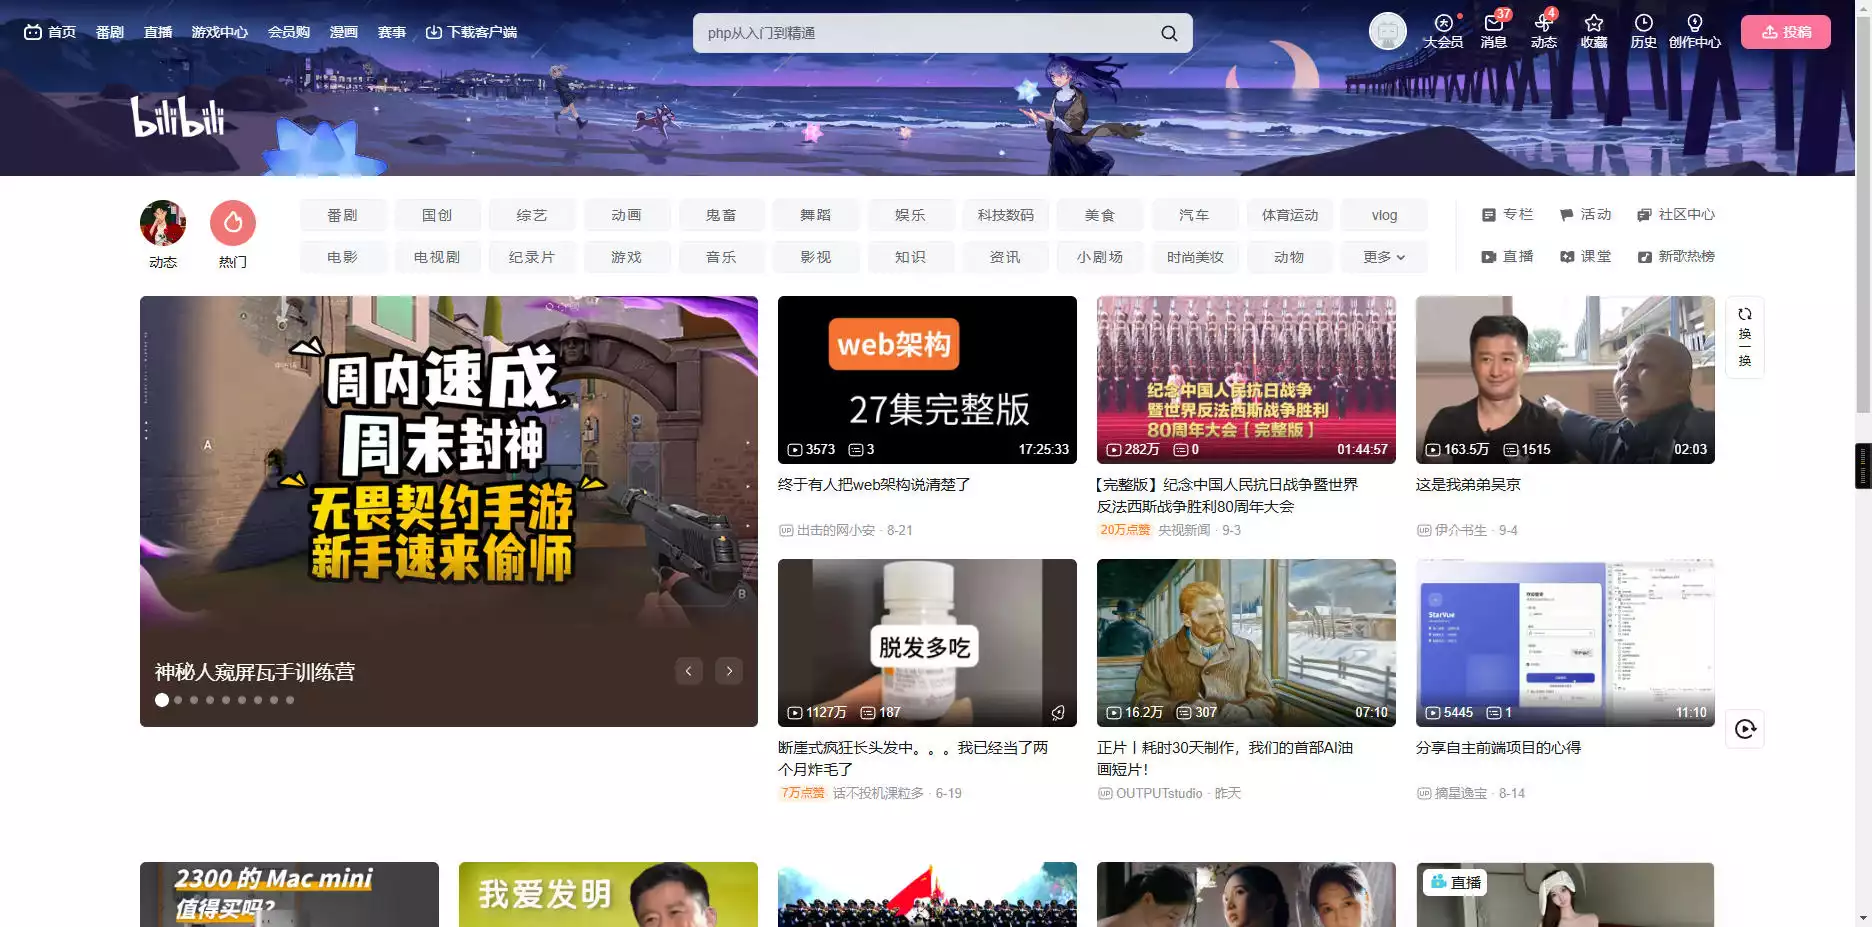The height and width of the screenshot is (927, 1872).
Task: Open 赛事 in top navigation
Action: 392,32
